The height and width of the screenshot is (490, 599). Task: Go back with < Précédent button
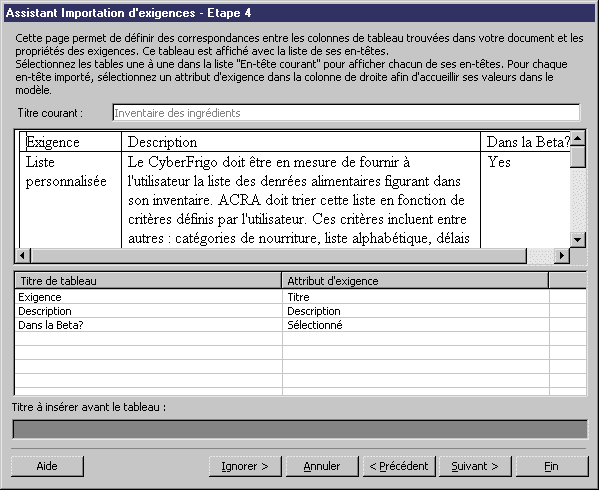click(399, 466)
